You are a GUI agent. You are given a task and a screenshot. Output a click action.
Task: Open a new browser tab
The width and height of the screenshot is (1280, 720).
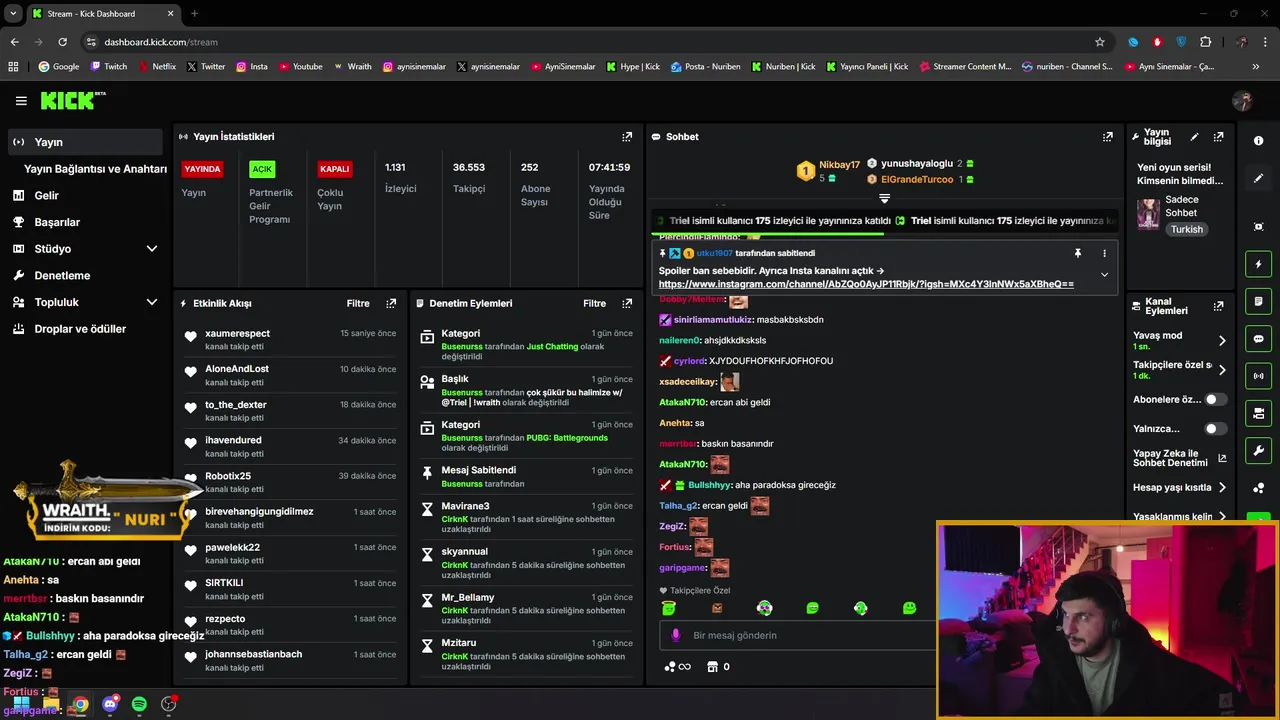[x=194, y=13]
